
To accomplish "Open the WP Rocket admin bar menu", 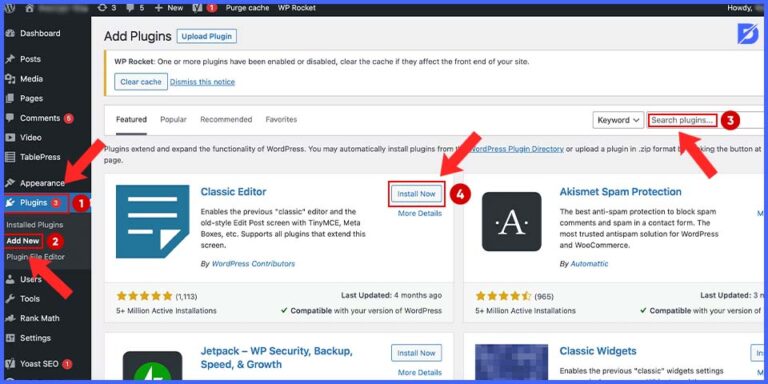I will click(x=297, y=8).
